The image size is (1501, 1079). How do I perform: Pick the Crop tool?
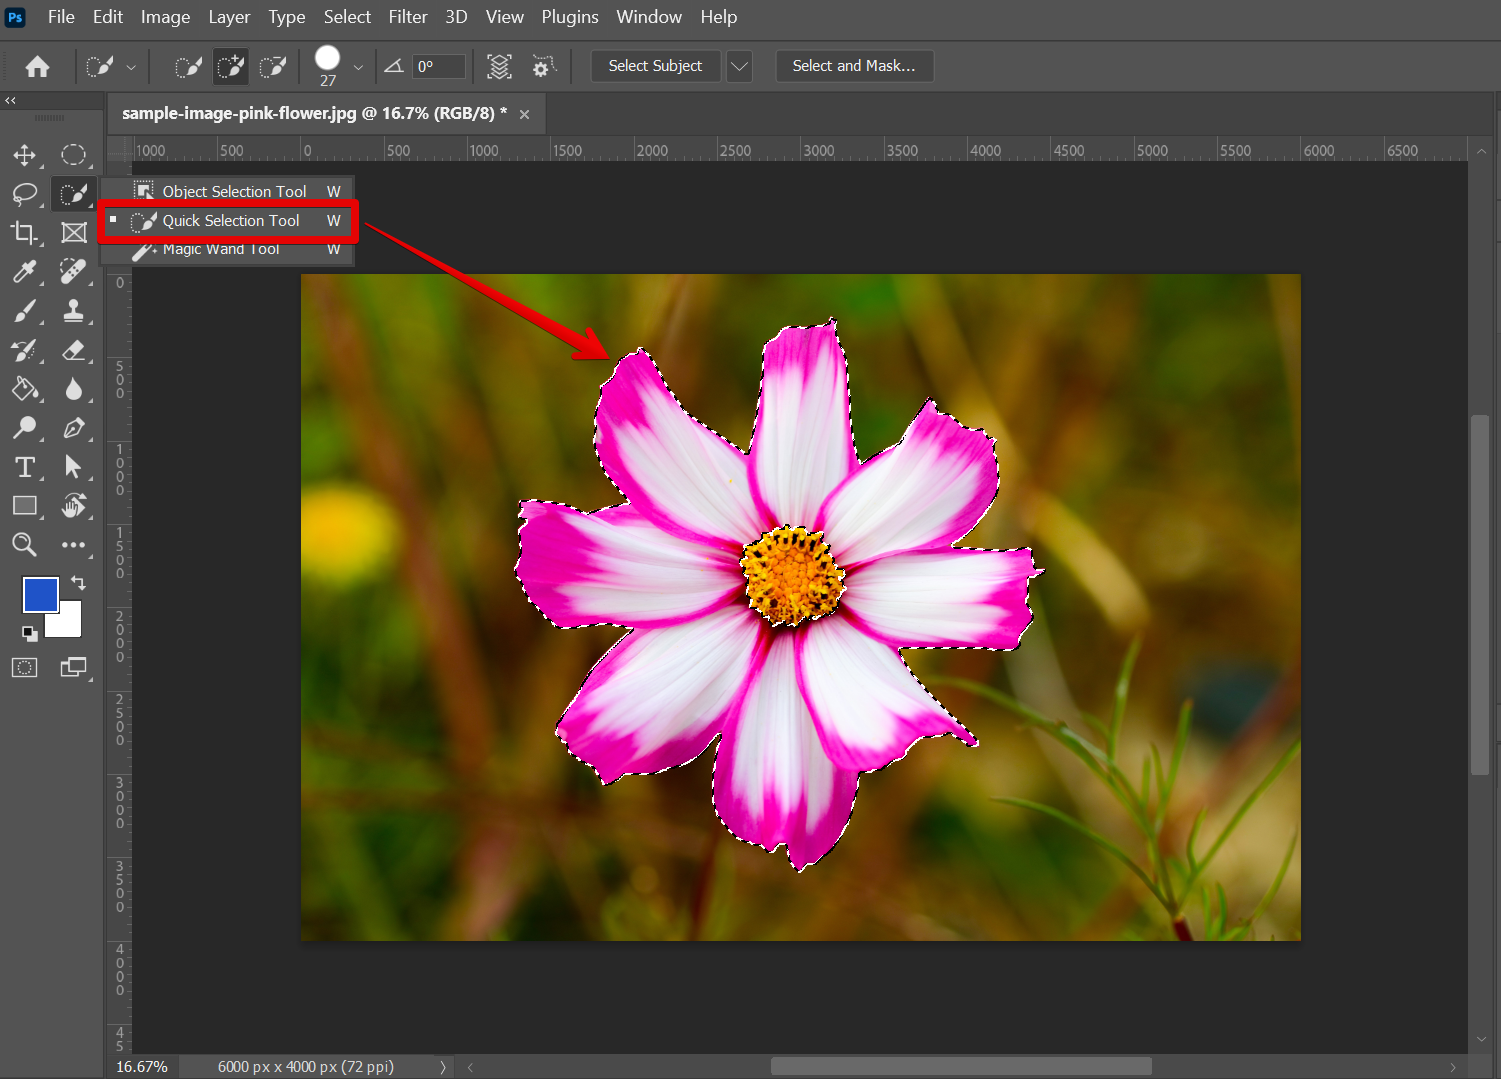(24, 233)
